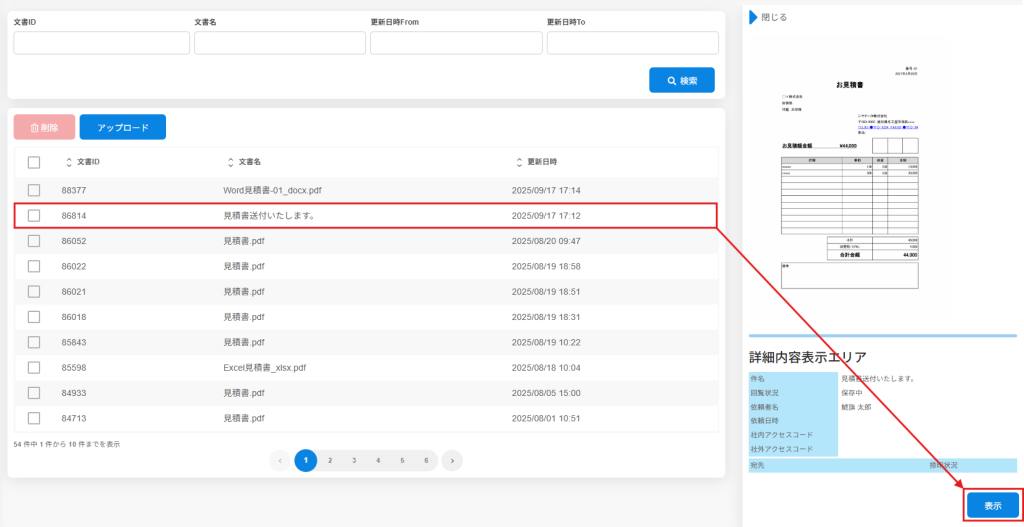
Task: Click the blue 検索 search button
Action: click(x=681, y=80)
